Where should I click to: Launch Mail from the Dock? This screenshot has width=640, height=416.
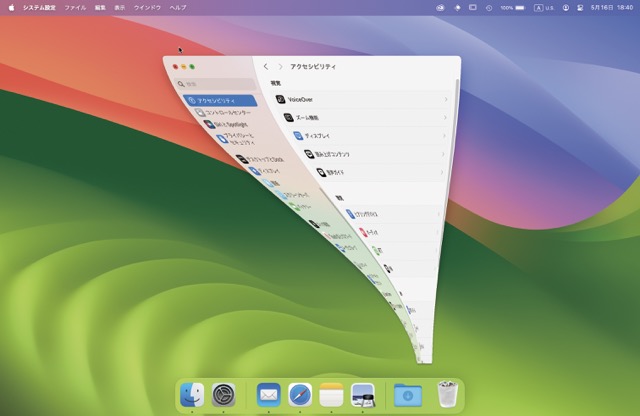tap(269, 394)
